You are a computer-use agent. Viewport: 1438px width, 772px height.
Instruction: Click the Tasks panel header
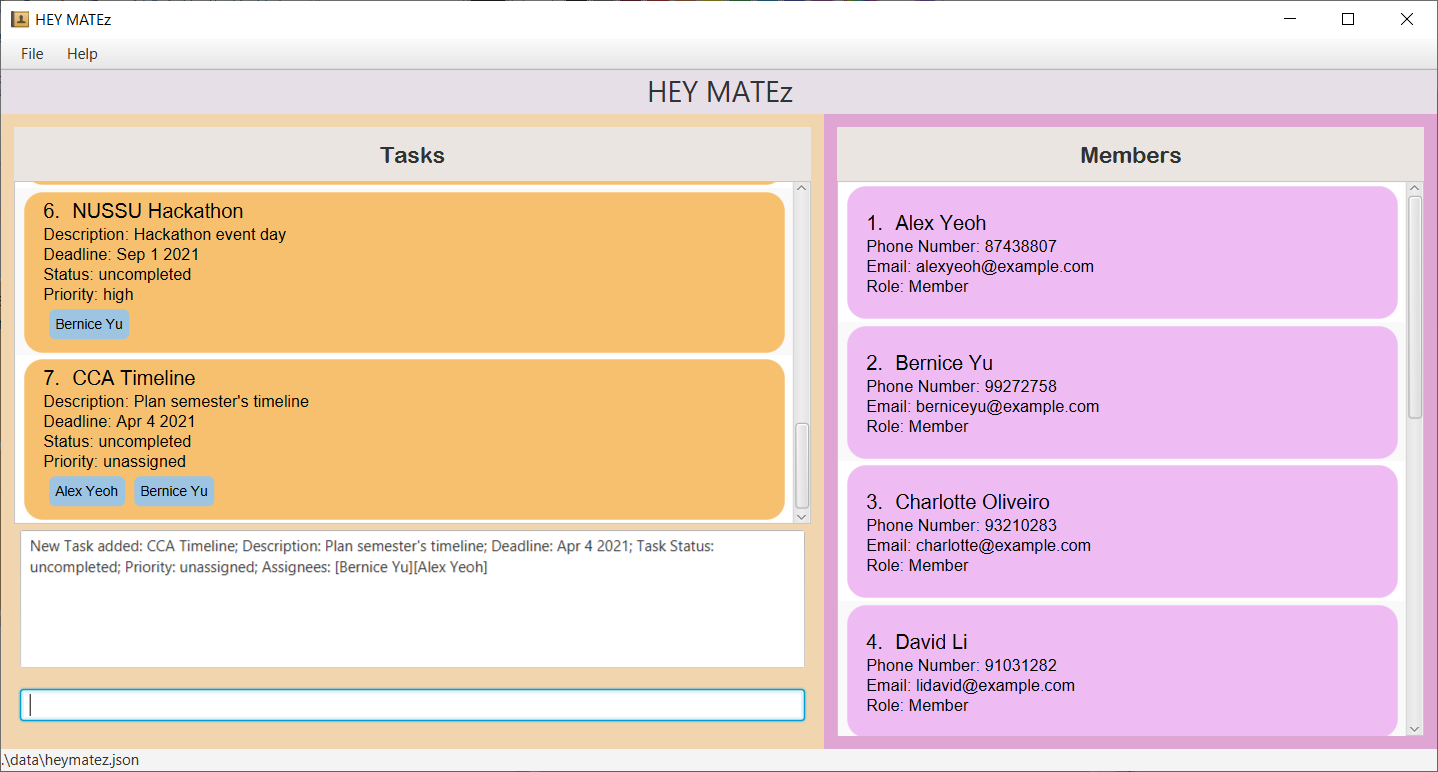pos(412,155)
